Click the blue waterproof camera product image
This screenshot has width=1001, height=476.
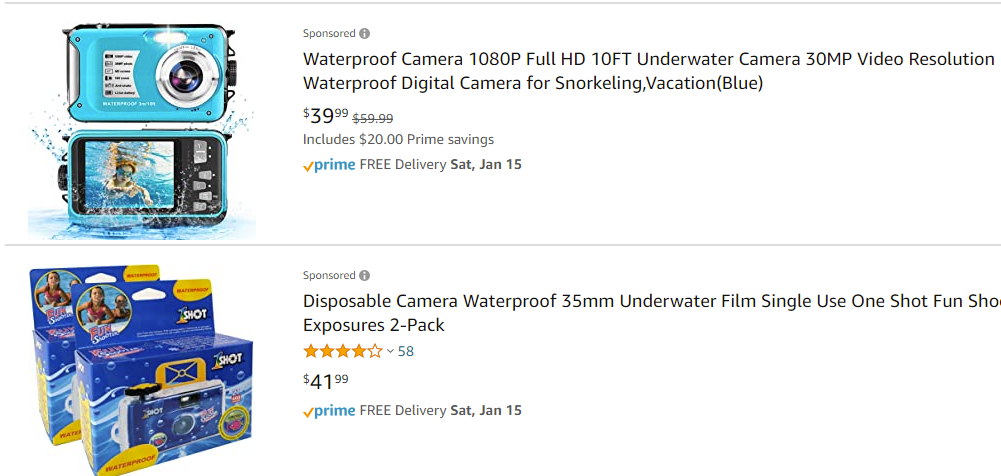pos(142,128)
